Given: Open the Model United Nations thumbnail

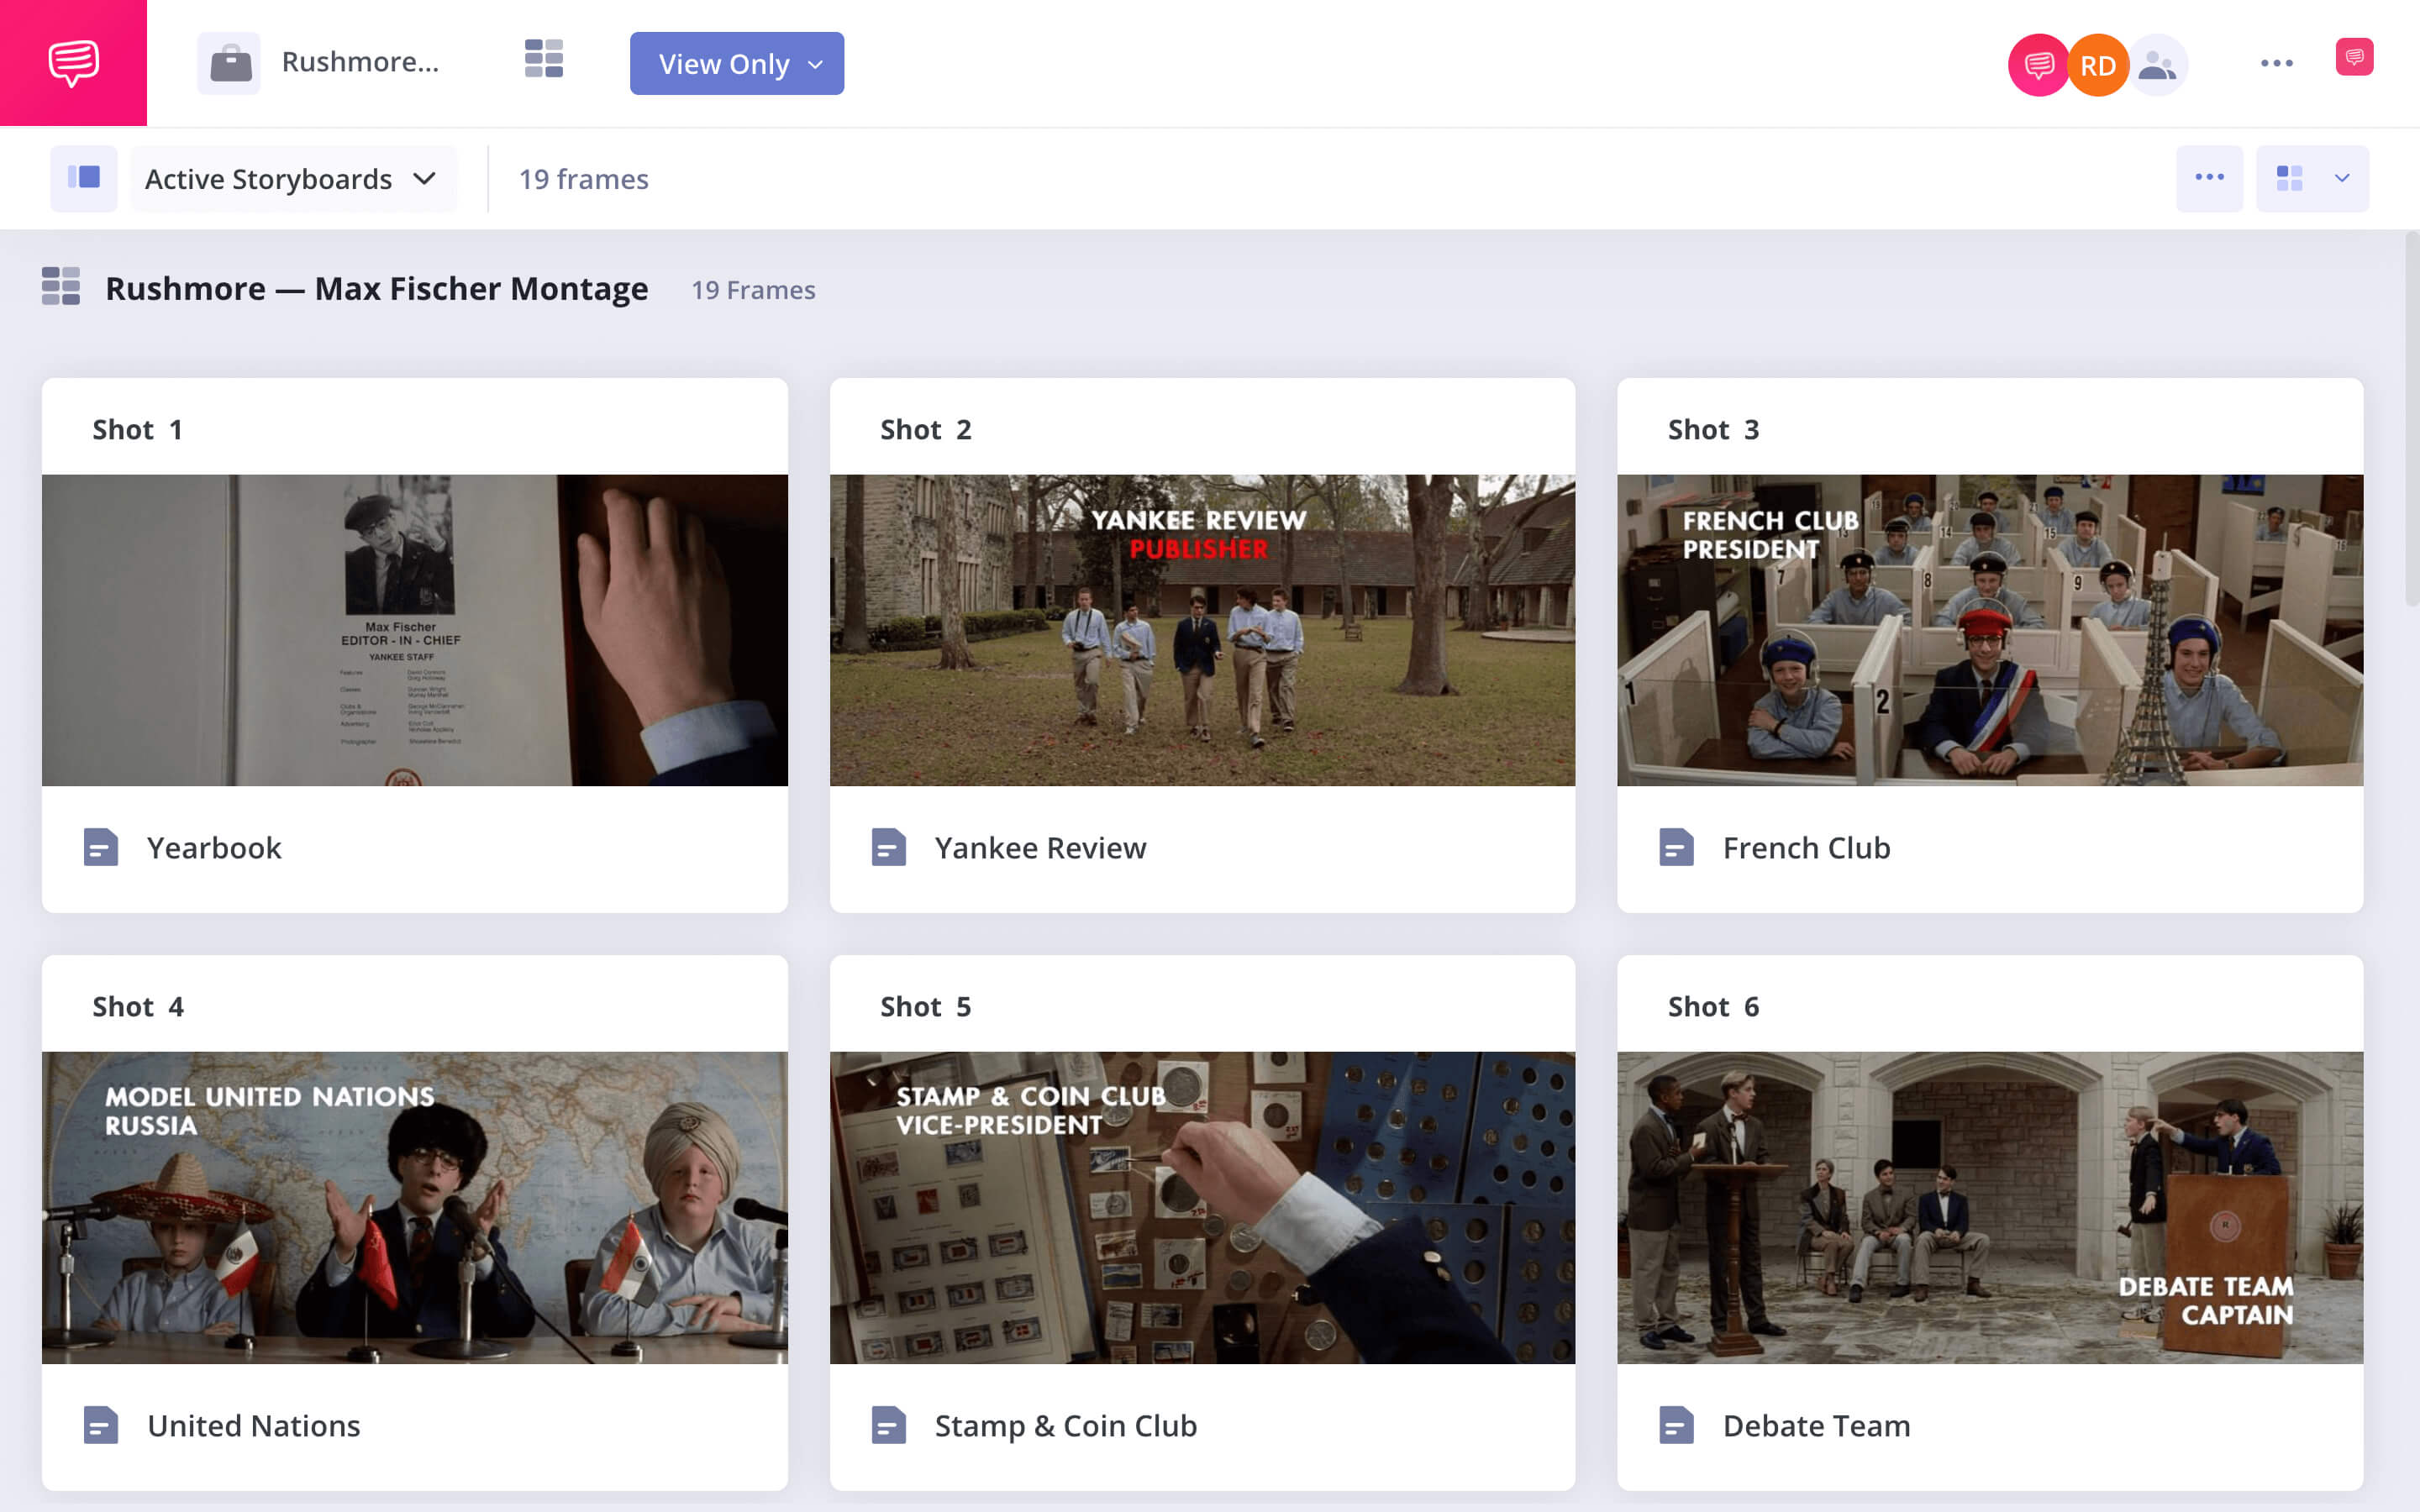Looking at the screenshot, I should click(415, 1208).
